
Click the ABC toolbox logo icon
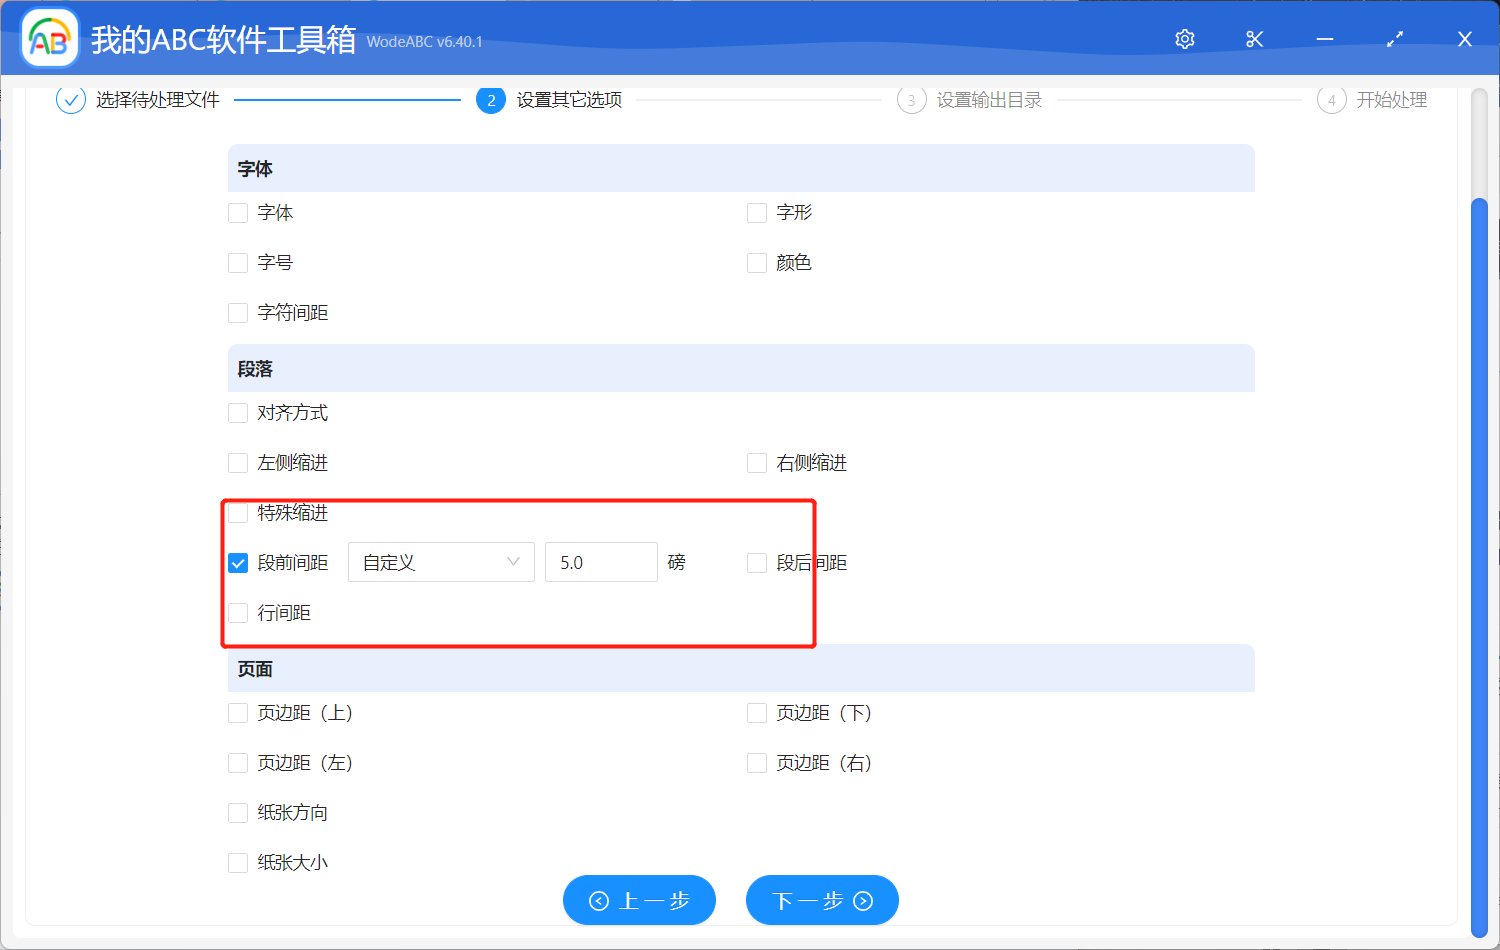[49, 37]
